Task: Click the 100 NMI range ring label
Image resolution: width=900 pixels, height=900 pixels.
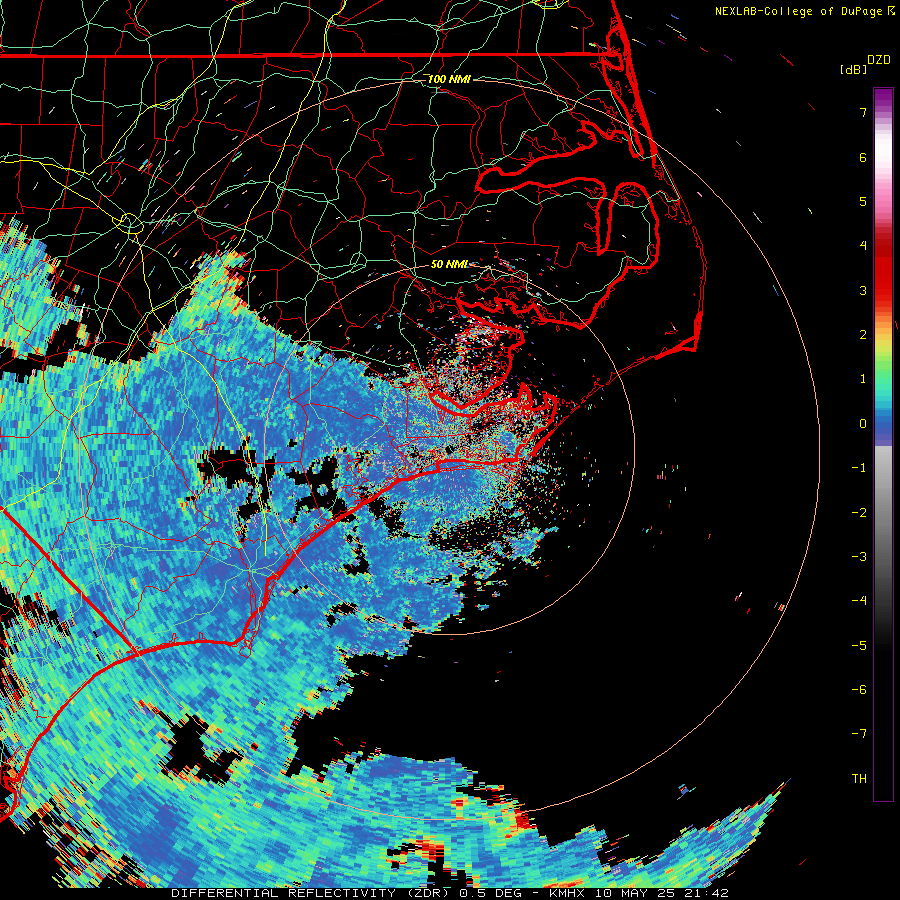Action: pos(449,79)
